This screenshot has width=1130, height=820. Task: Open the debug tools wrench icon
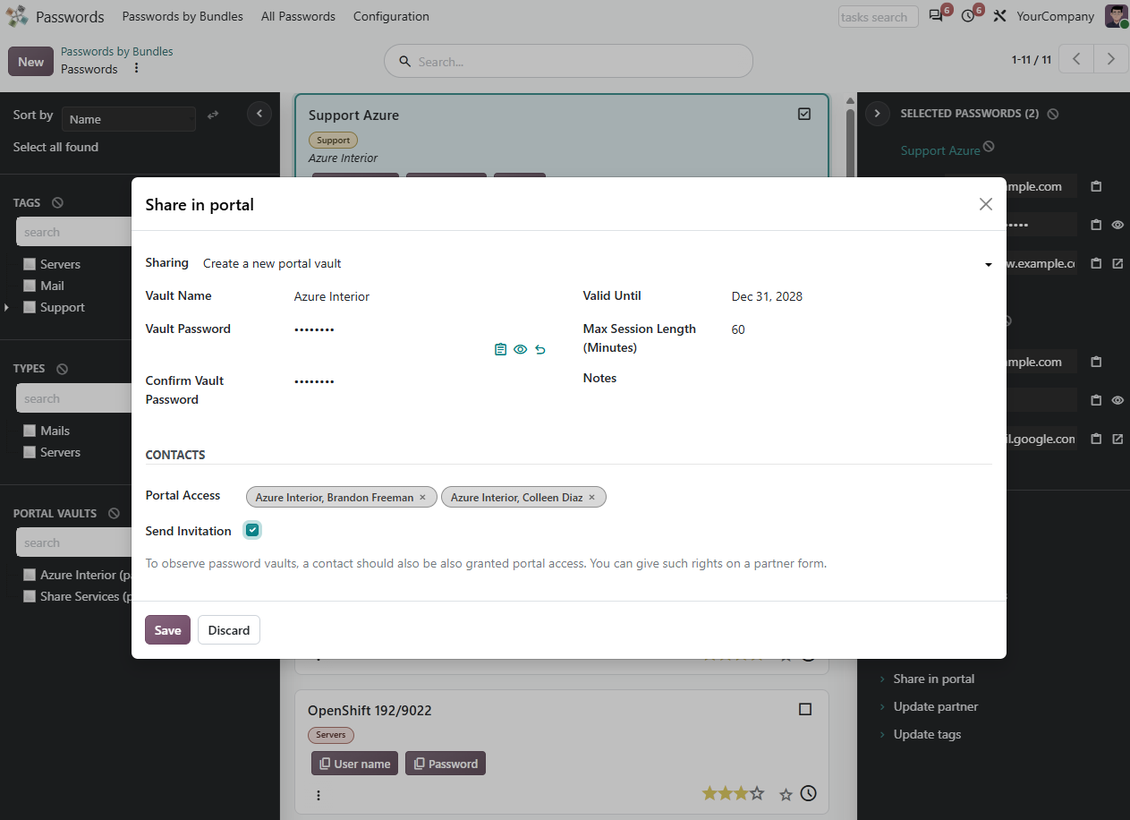tap(999, 16)
